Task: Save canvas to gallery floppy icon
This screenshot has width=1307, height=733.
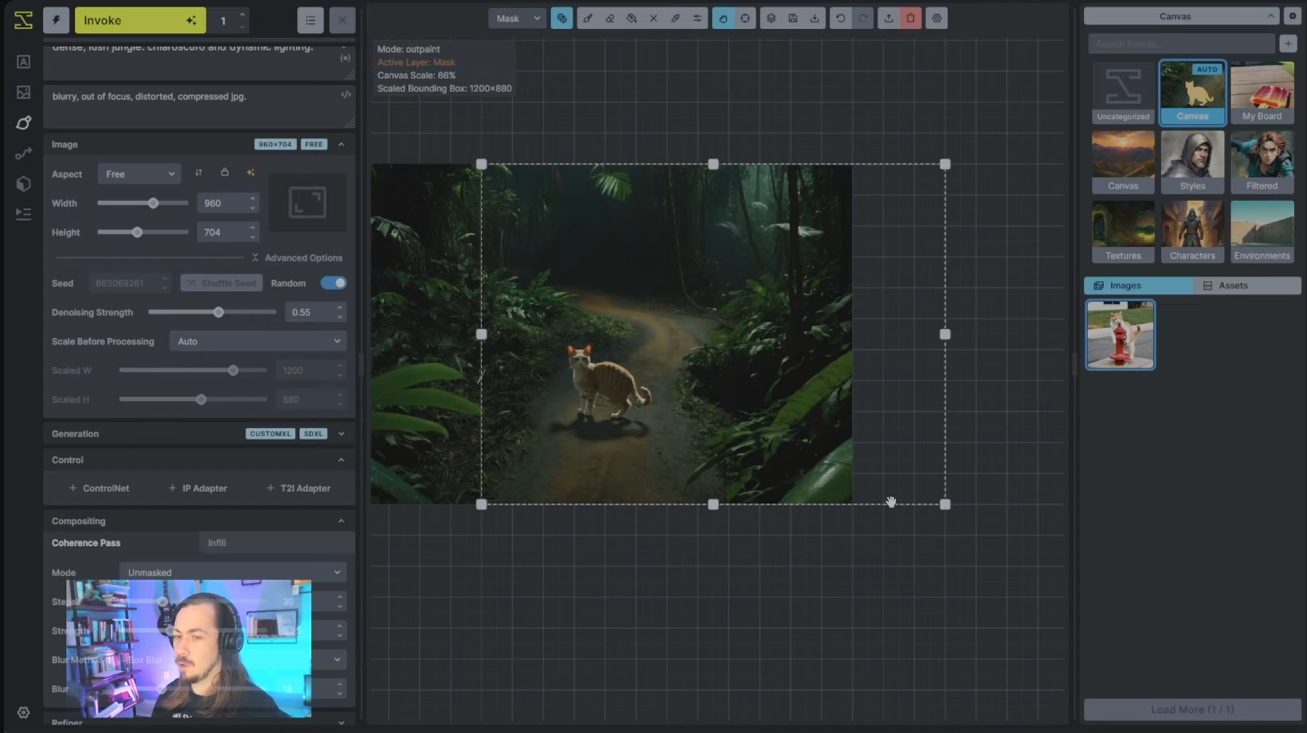Action: tap(793, 18)
